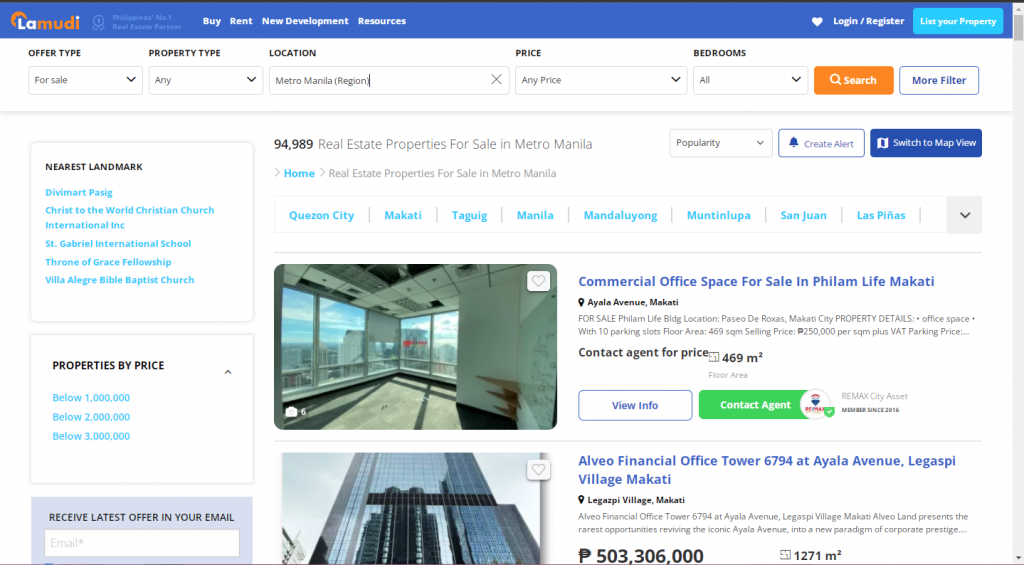This screenshot has height=565, width=1024.
Task: Open the Buy menu
Action: point(212,21)
